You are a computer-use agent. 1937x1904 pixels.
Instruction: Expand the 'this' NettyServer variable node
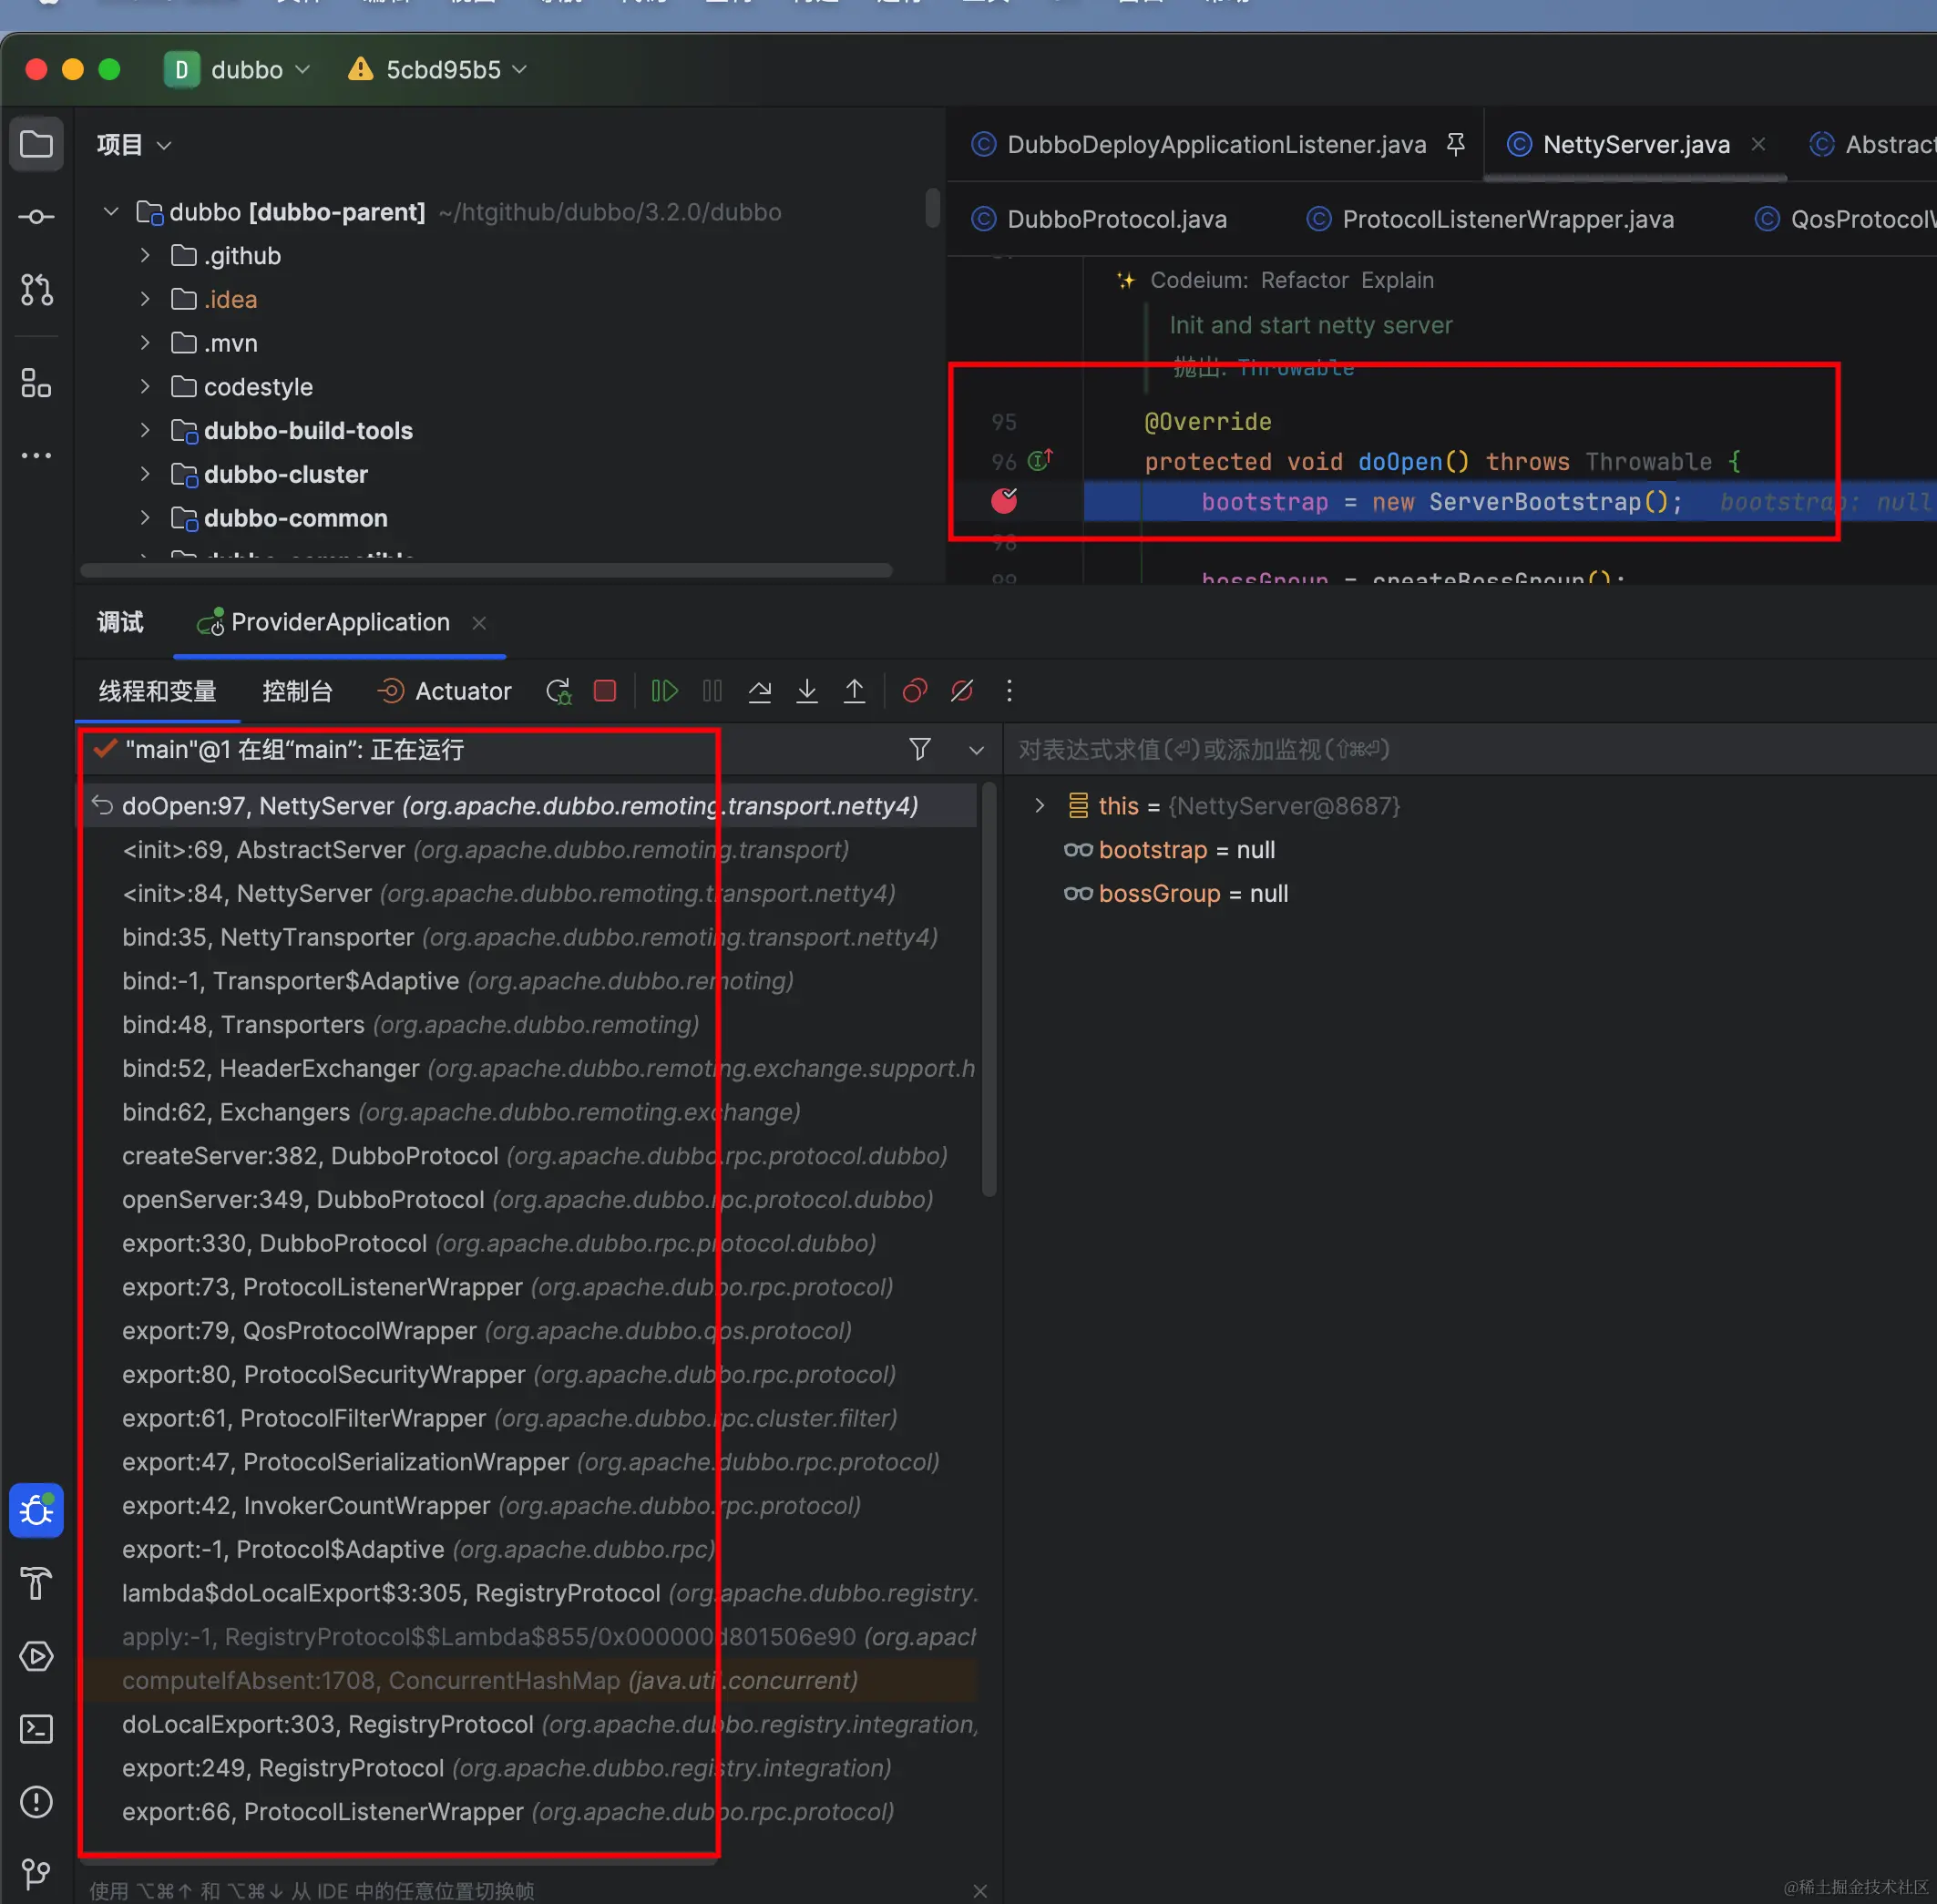[x=1039, y=805]
